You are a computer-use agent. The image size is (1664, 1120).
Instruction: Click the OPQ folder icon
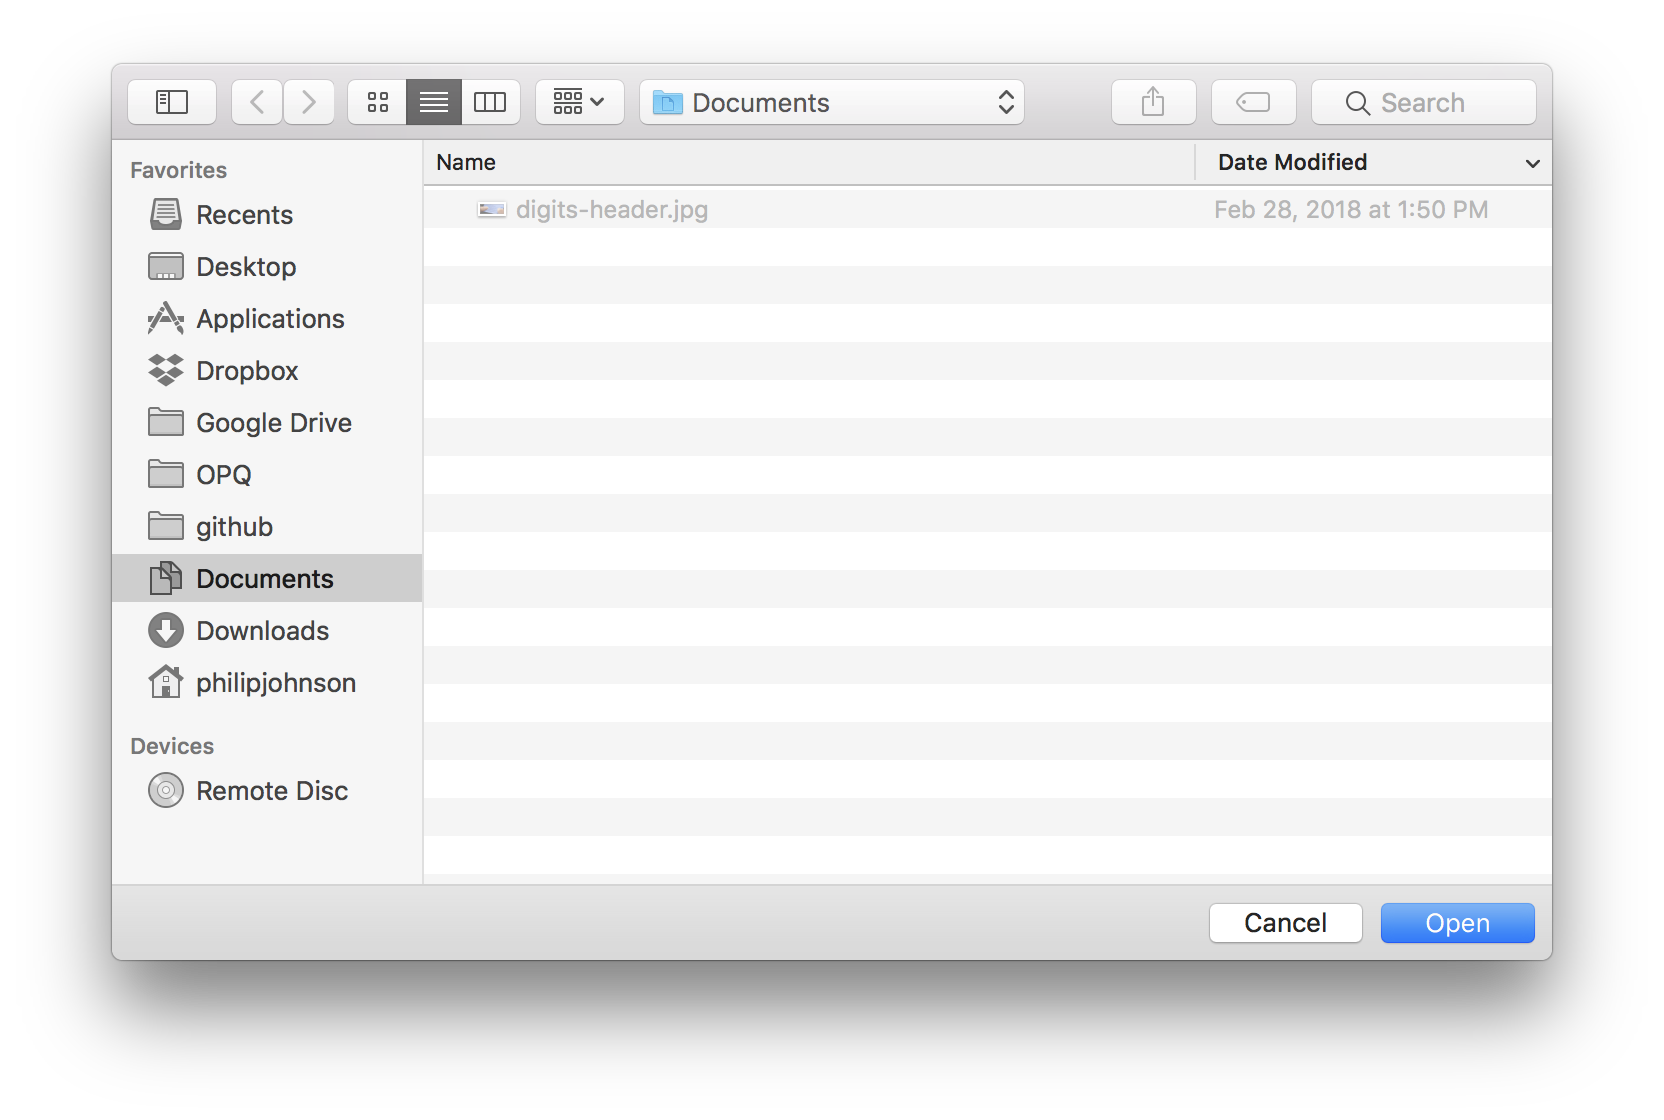click(166, 474)
